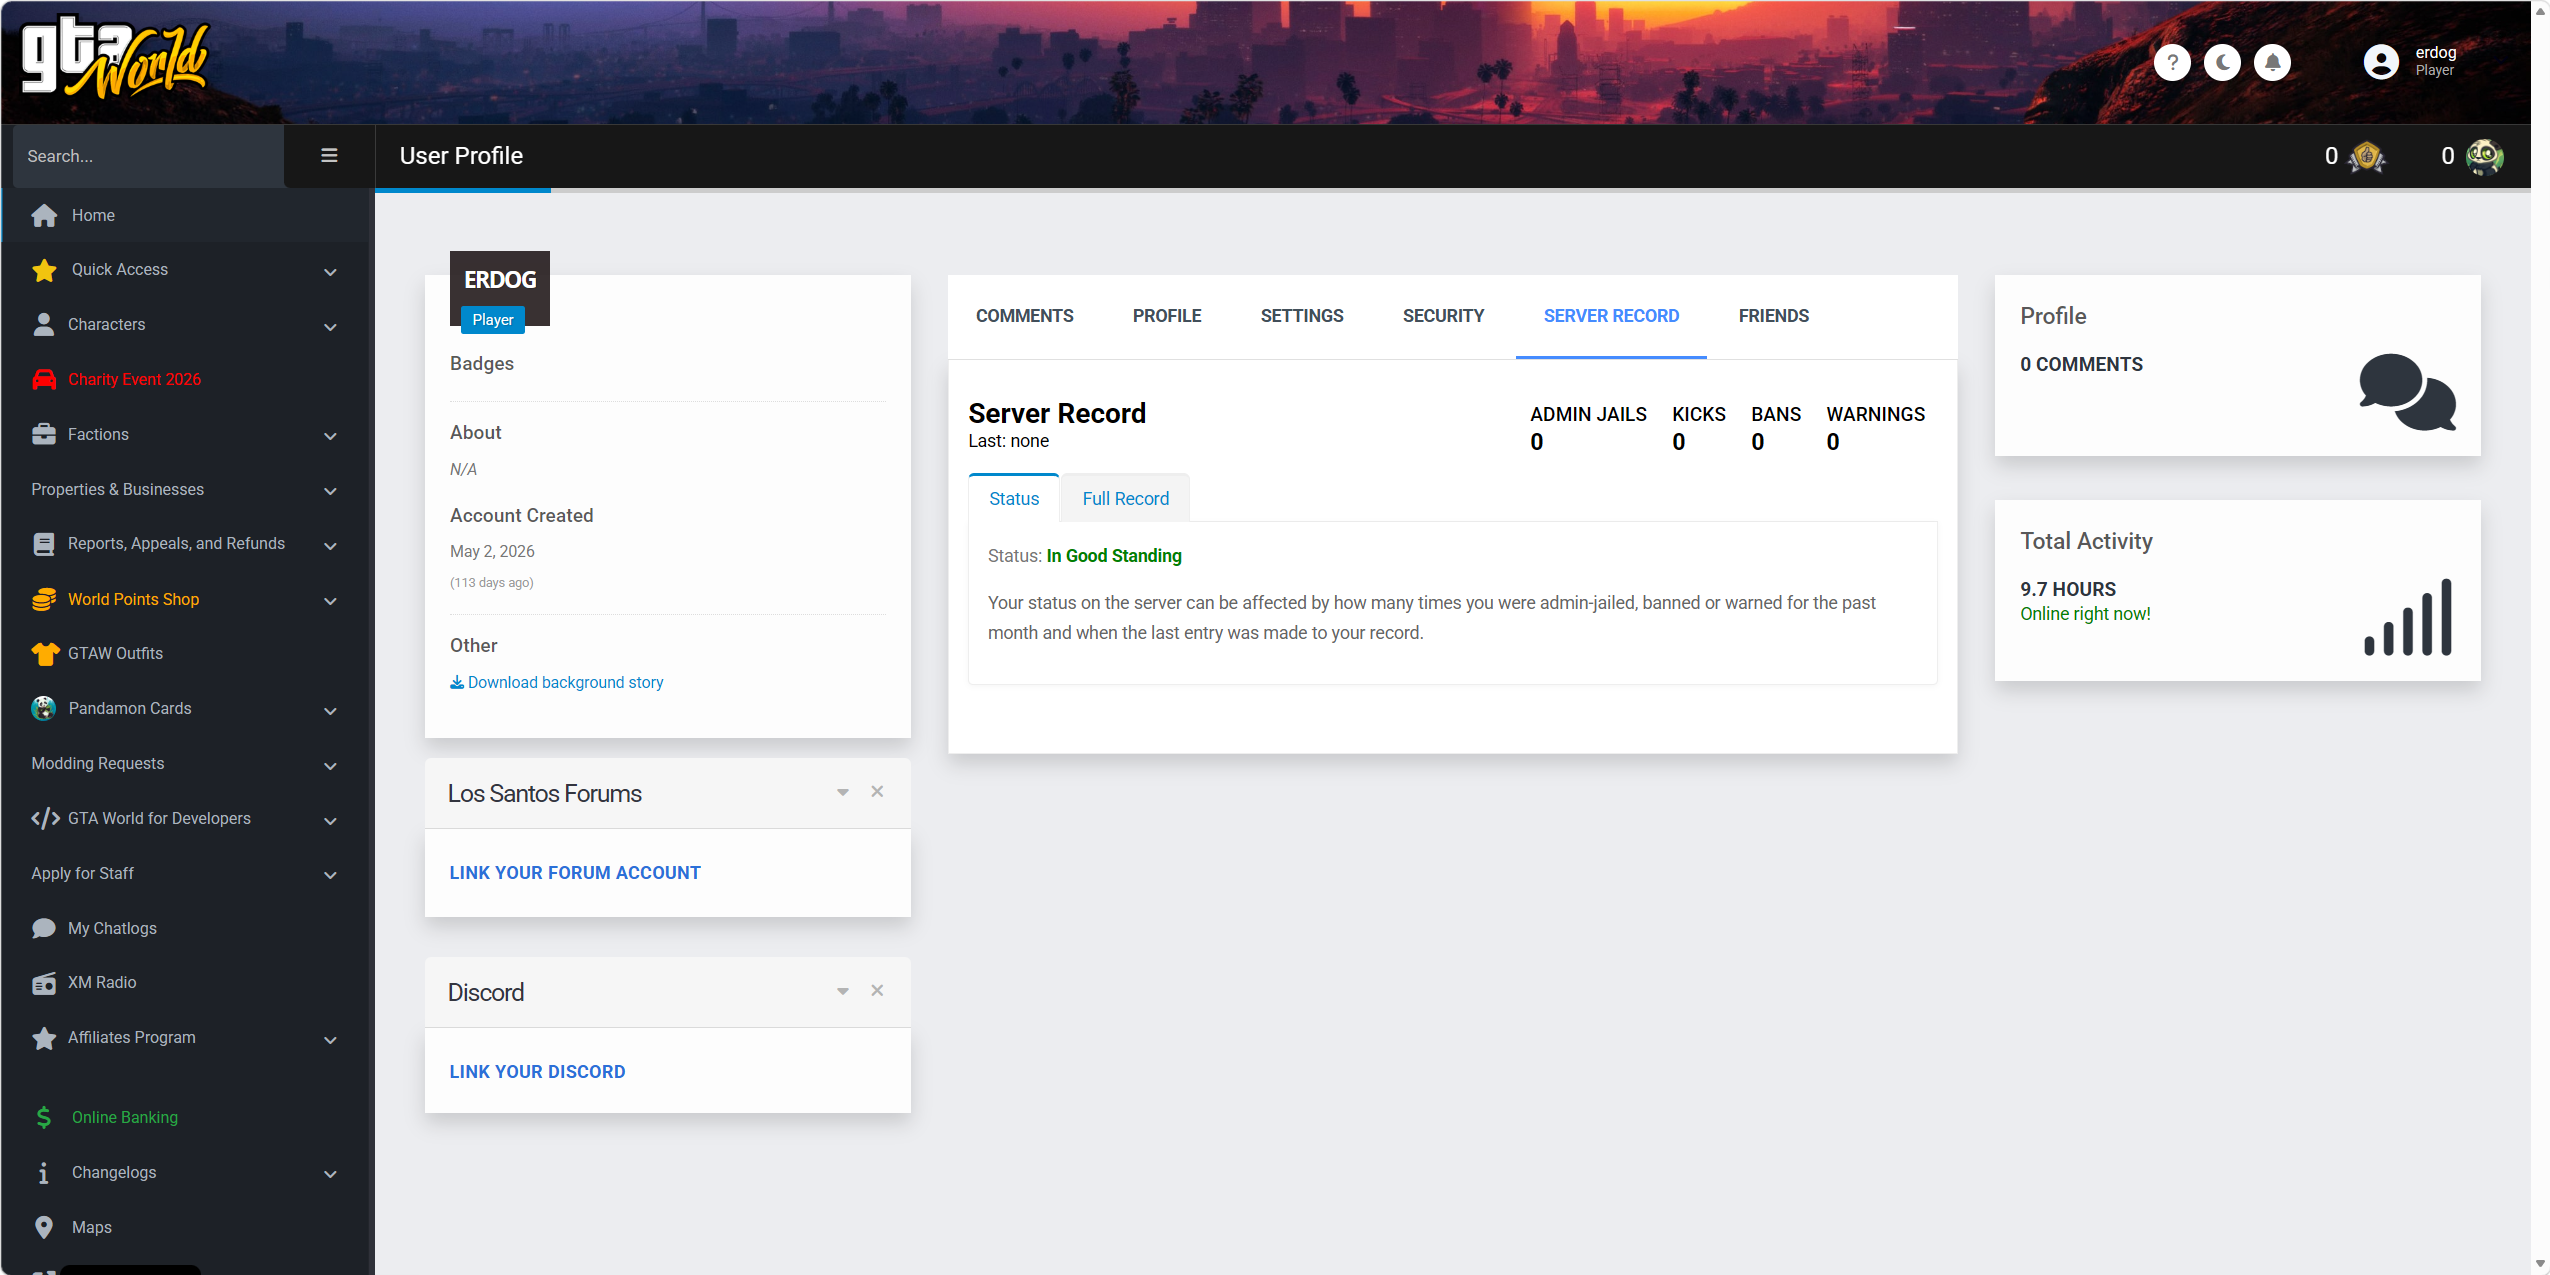This screenshot has width=2550, height=1275.
Task: Open the SETTINGS tab
Action: (x=1302, y=316)
